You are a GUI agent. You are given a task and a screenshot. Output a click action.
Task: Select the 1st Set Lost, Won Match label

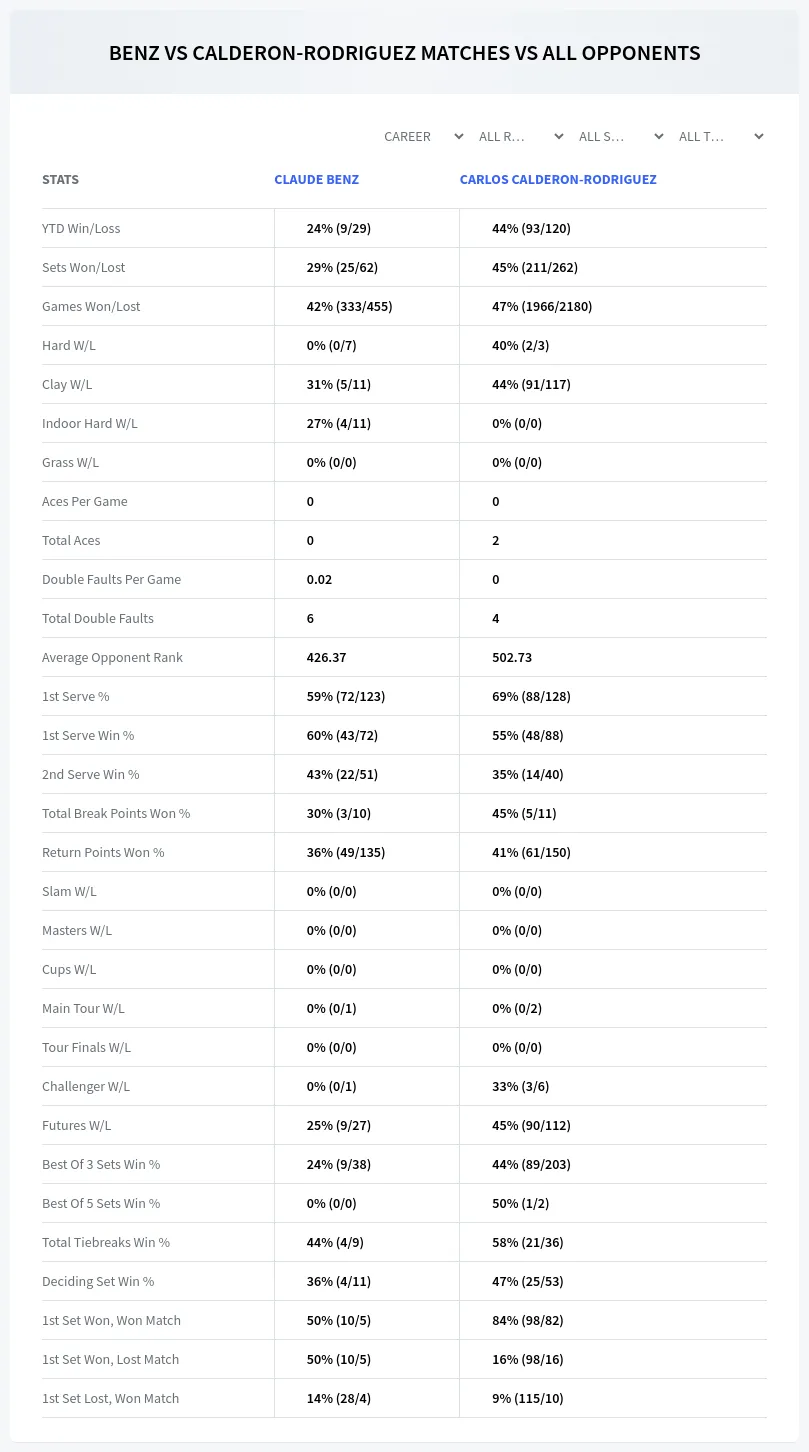point(110,1398)
